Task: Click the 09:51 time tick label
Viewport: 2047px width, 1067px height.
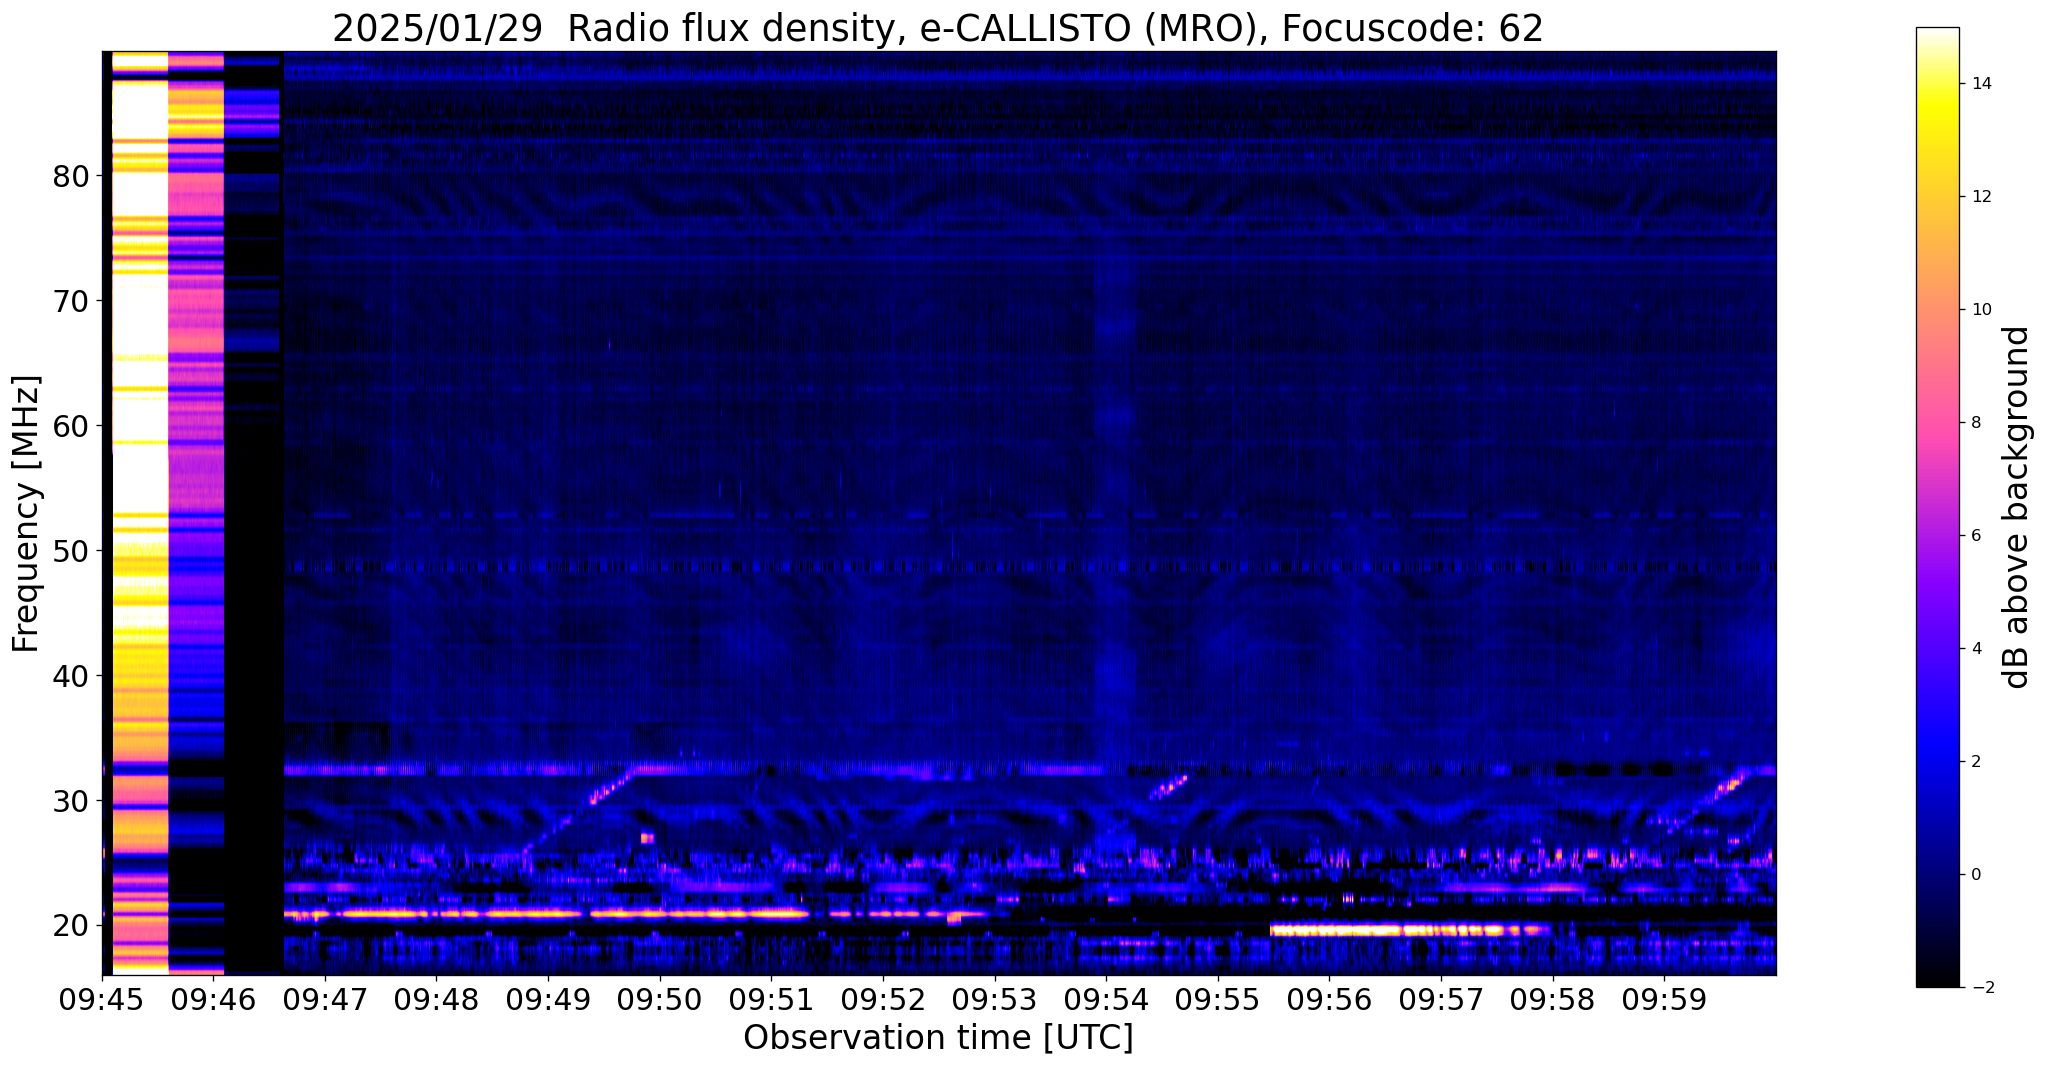Action: (x=771, y=1000)
